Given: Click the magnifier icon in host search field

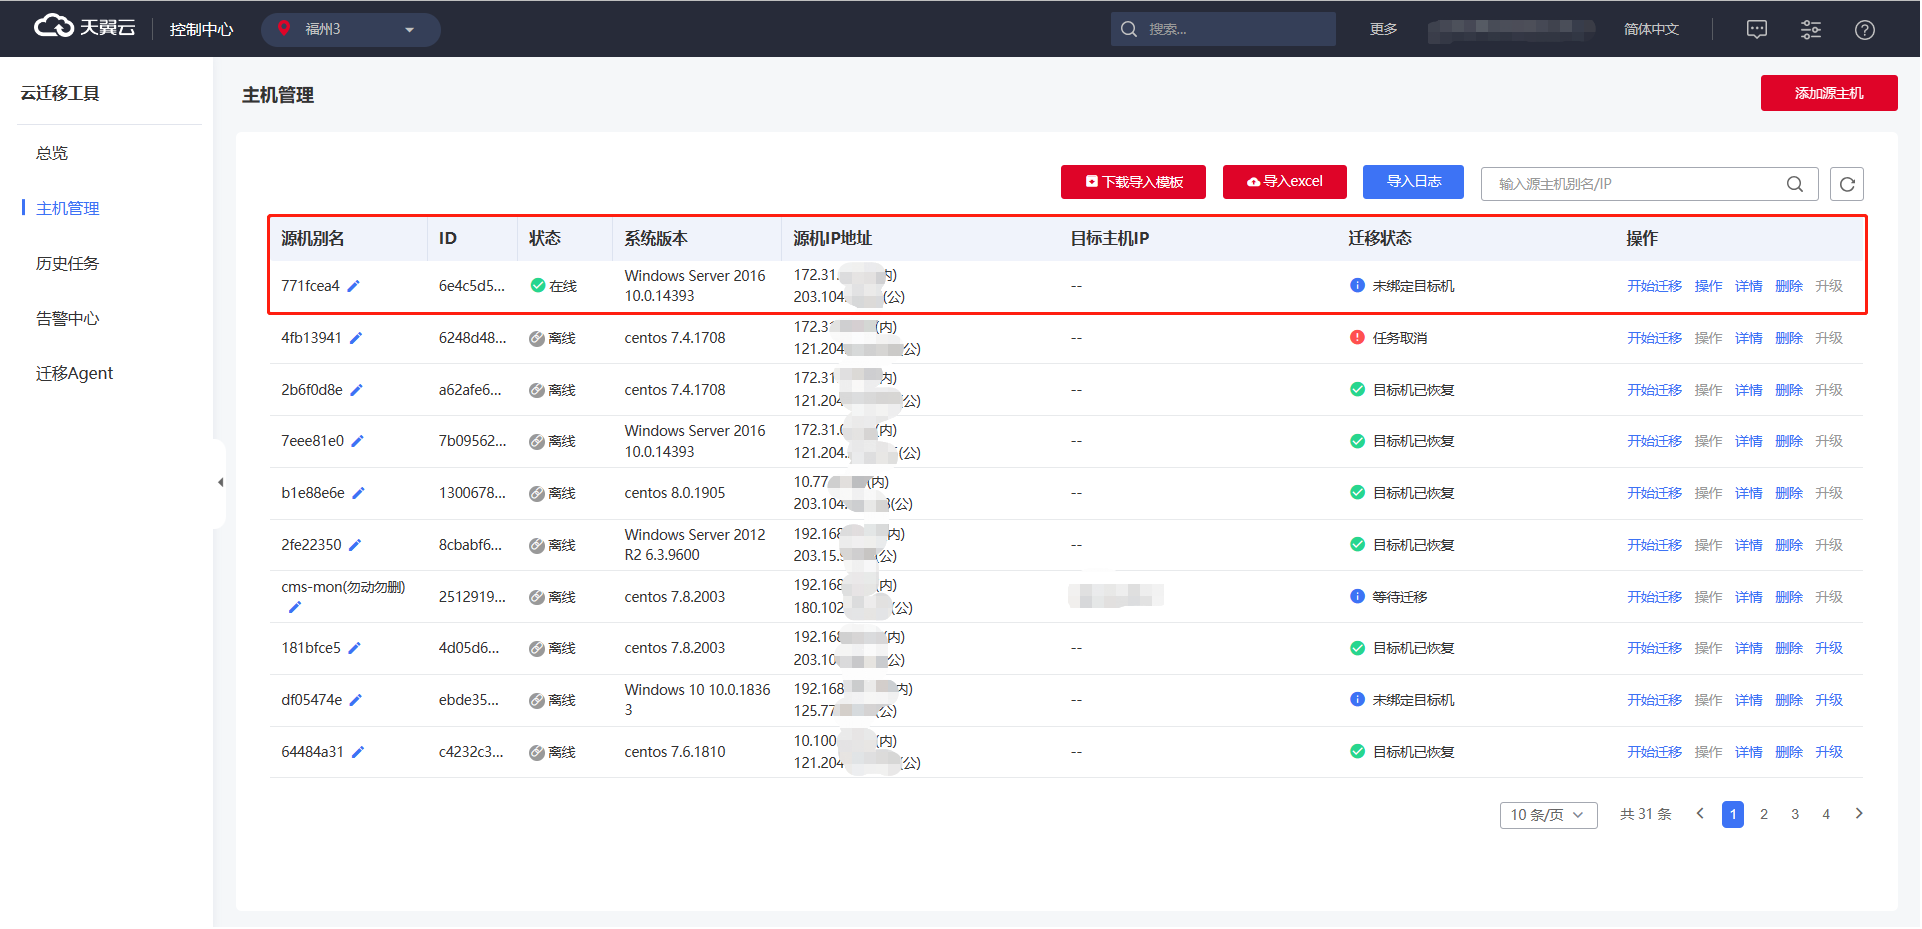Looking at the screenshot, I should click(1796, 184).
